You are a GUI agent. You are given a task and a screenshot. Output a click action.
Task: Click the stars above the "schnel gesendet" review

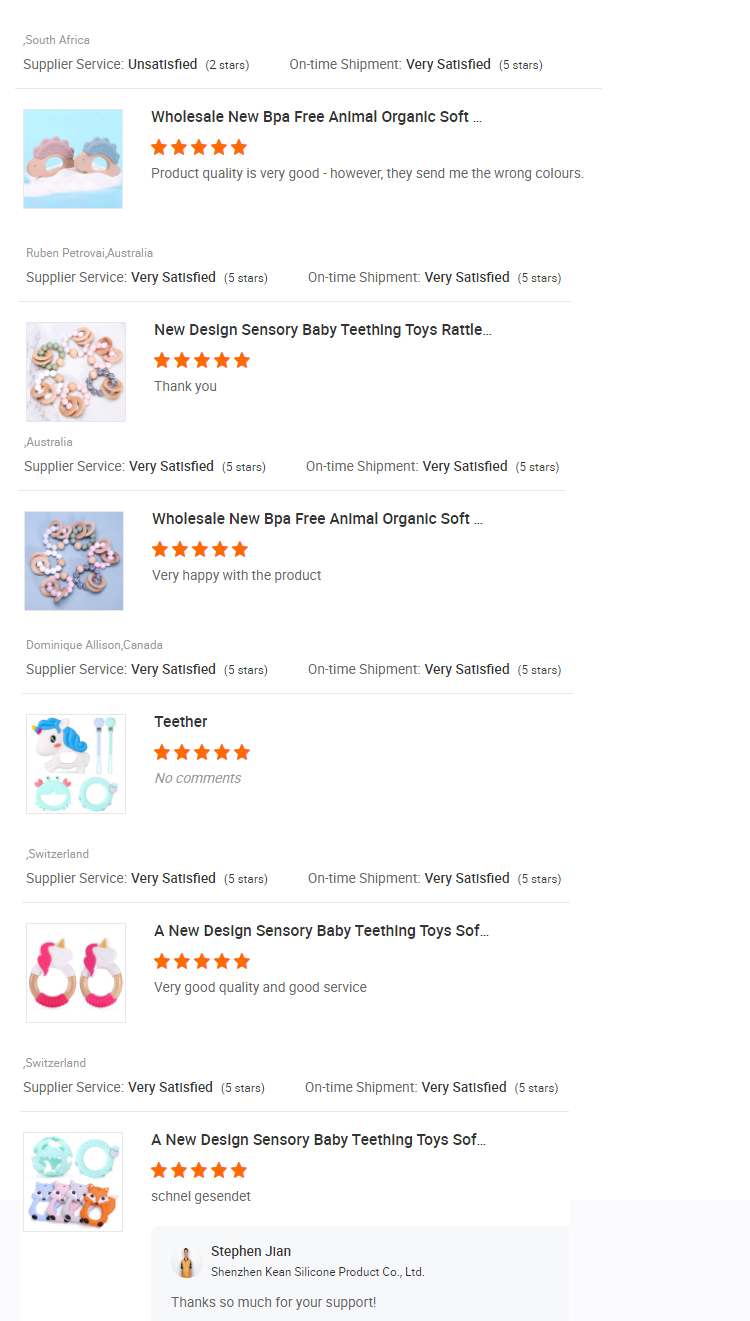pyautogui.click(x=198, y=1170)
